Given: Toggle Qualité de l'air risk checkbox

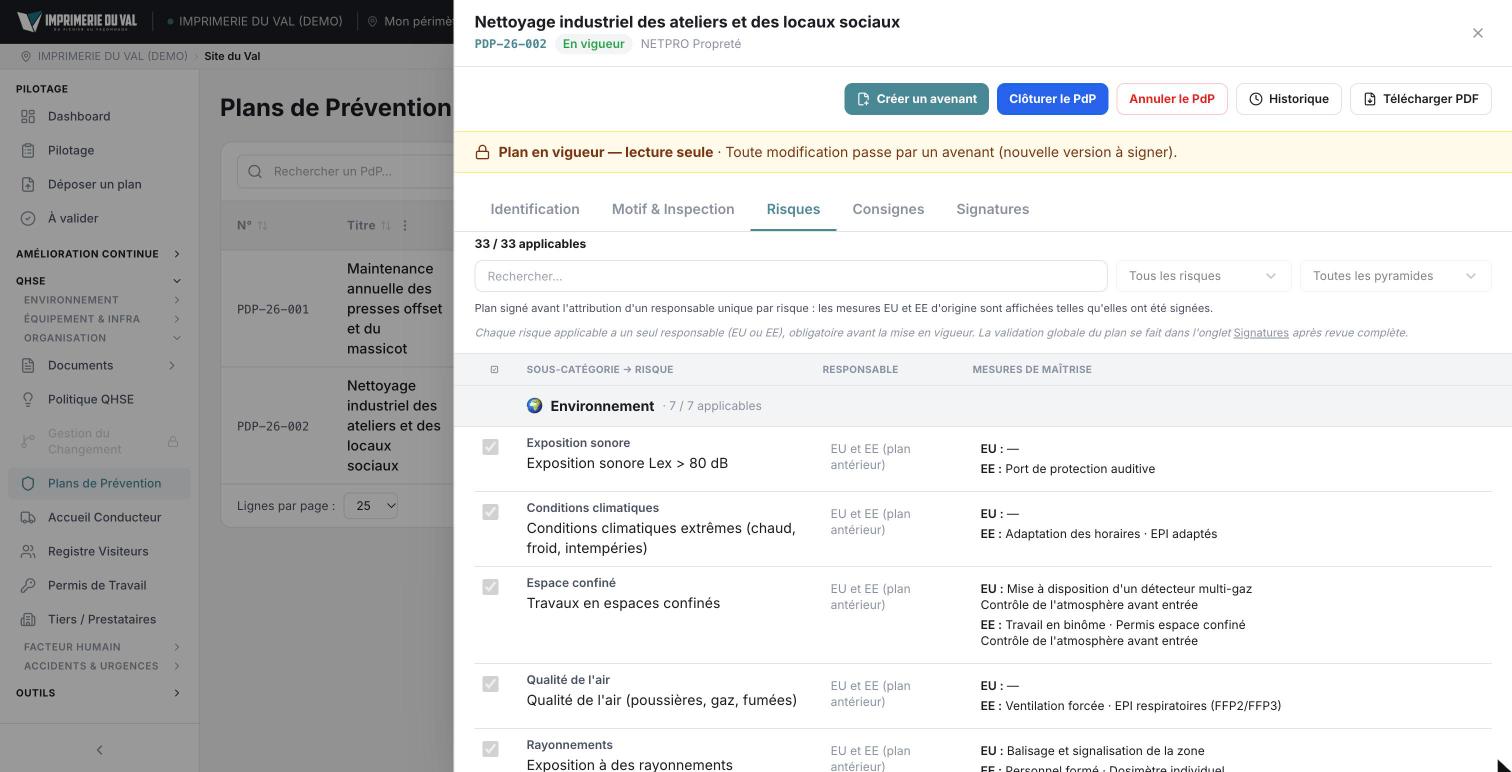Looking at the screenshot, I should (490, 684).
